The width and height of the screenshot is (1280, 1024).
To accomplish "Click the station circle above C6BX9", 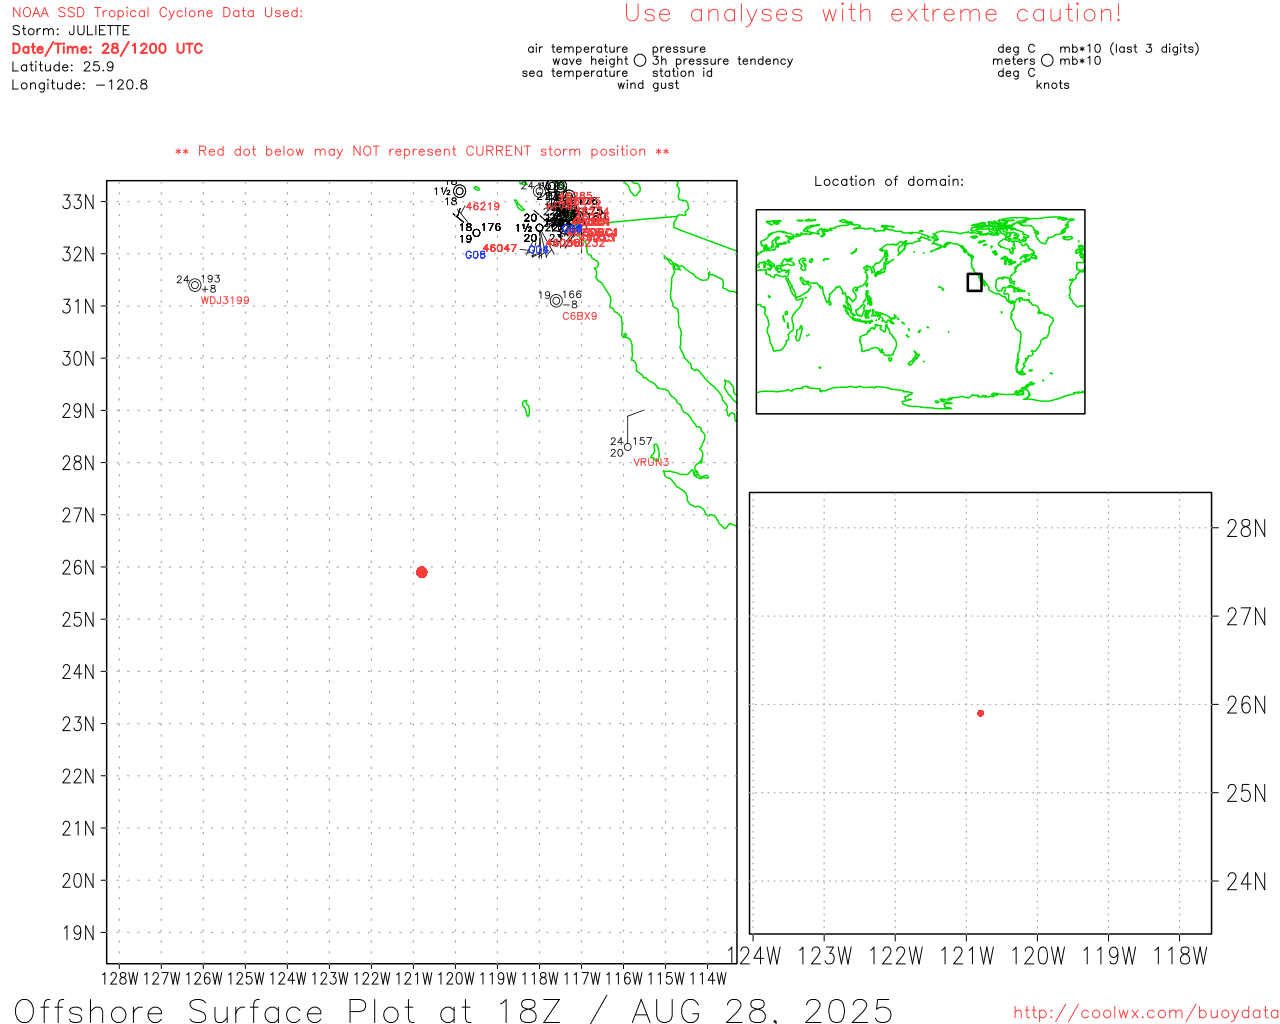I will (x=556, y=300).
